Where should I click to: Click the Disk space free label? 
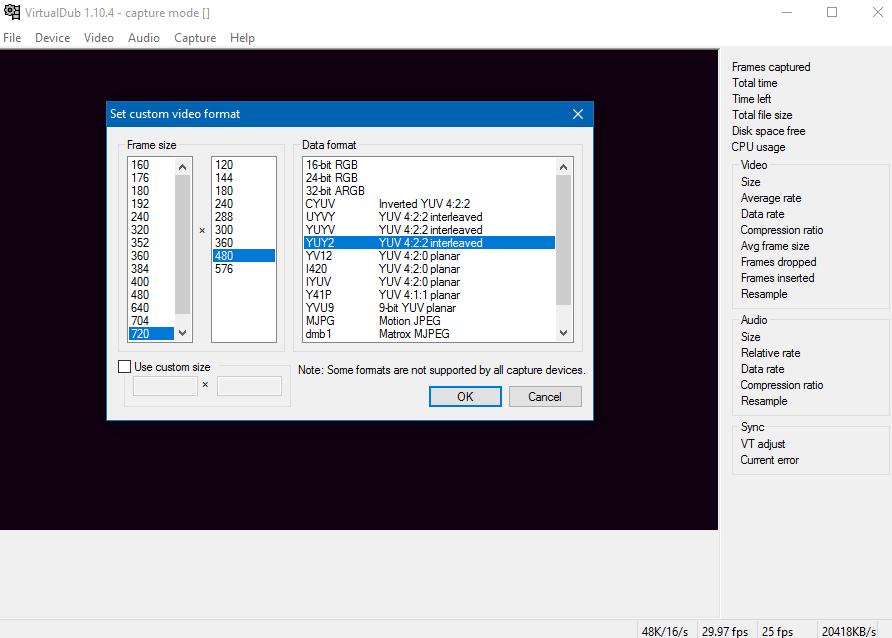point(769,131)
